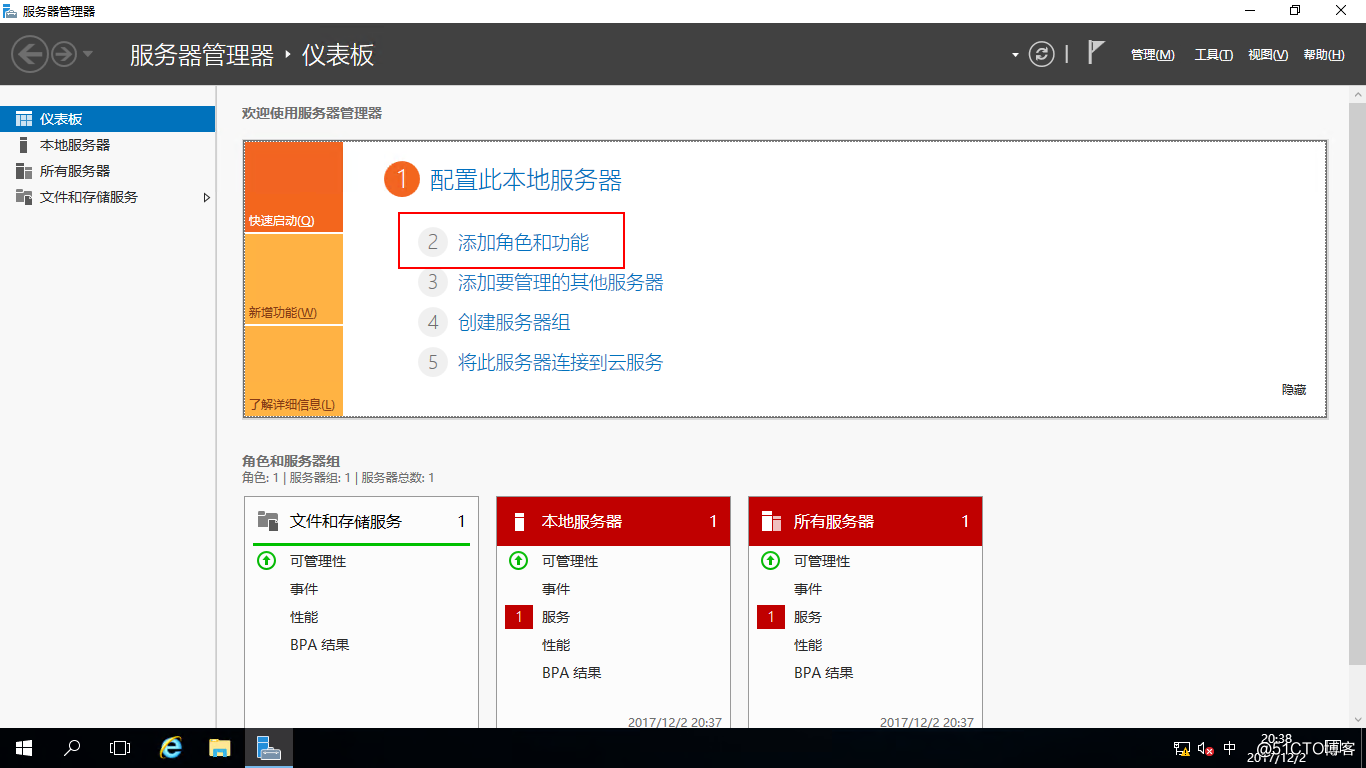Click 可管理性 in 文件和存储服务 tile
The height and width of the screenshot is (768, 1366).
point(318,561)
